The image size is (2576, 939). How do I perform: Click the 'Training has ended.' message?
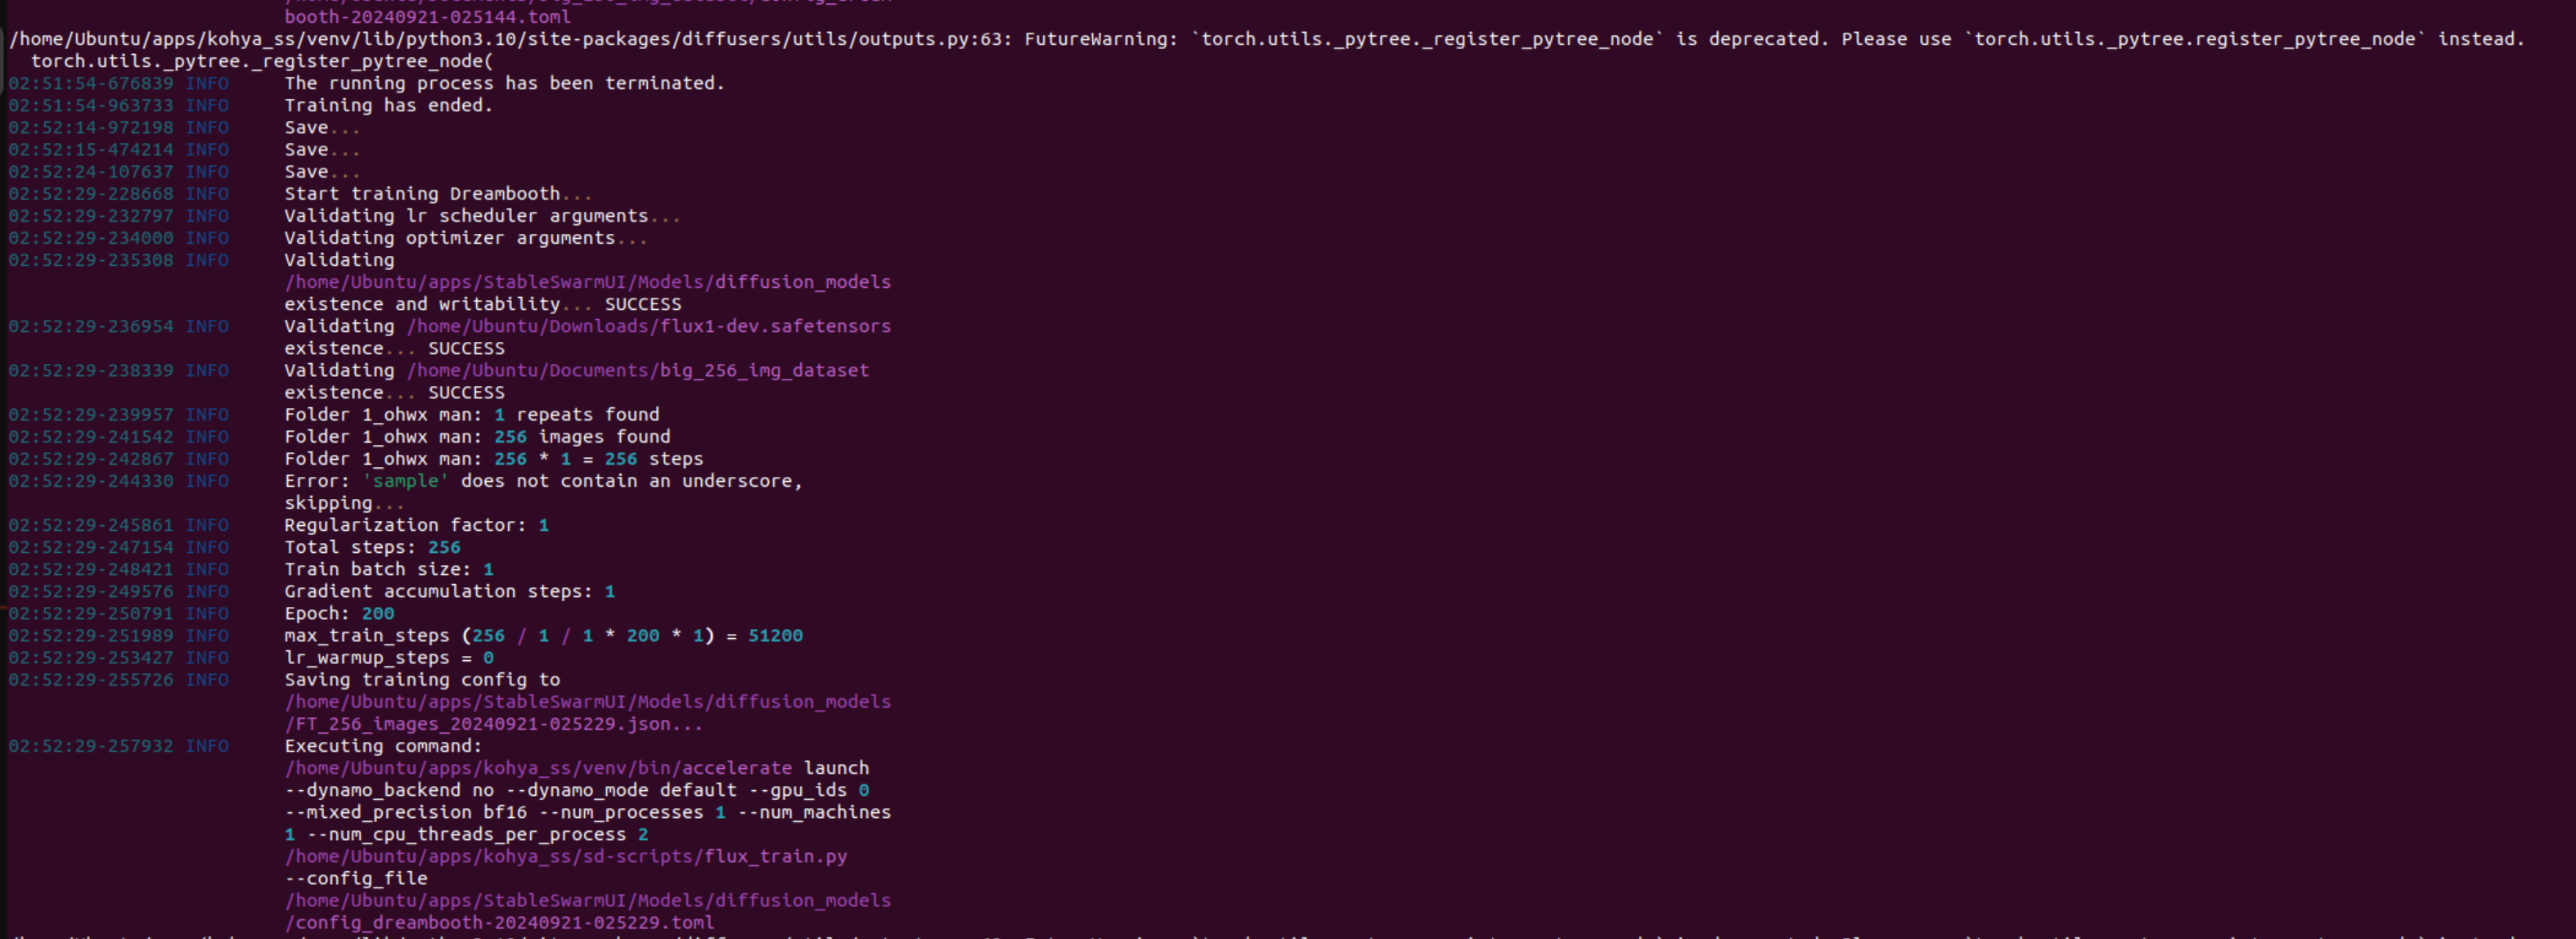tap(388, 105)
